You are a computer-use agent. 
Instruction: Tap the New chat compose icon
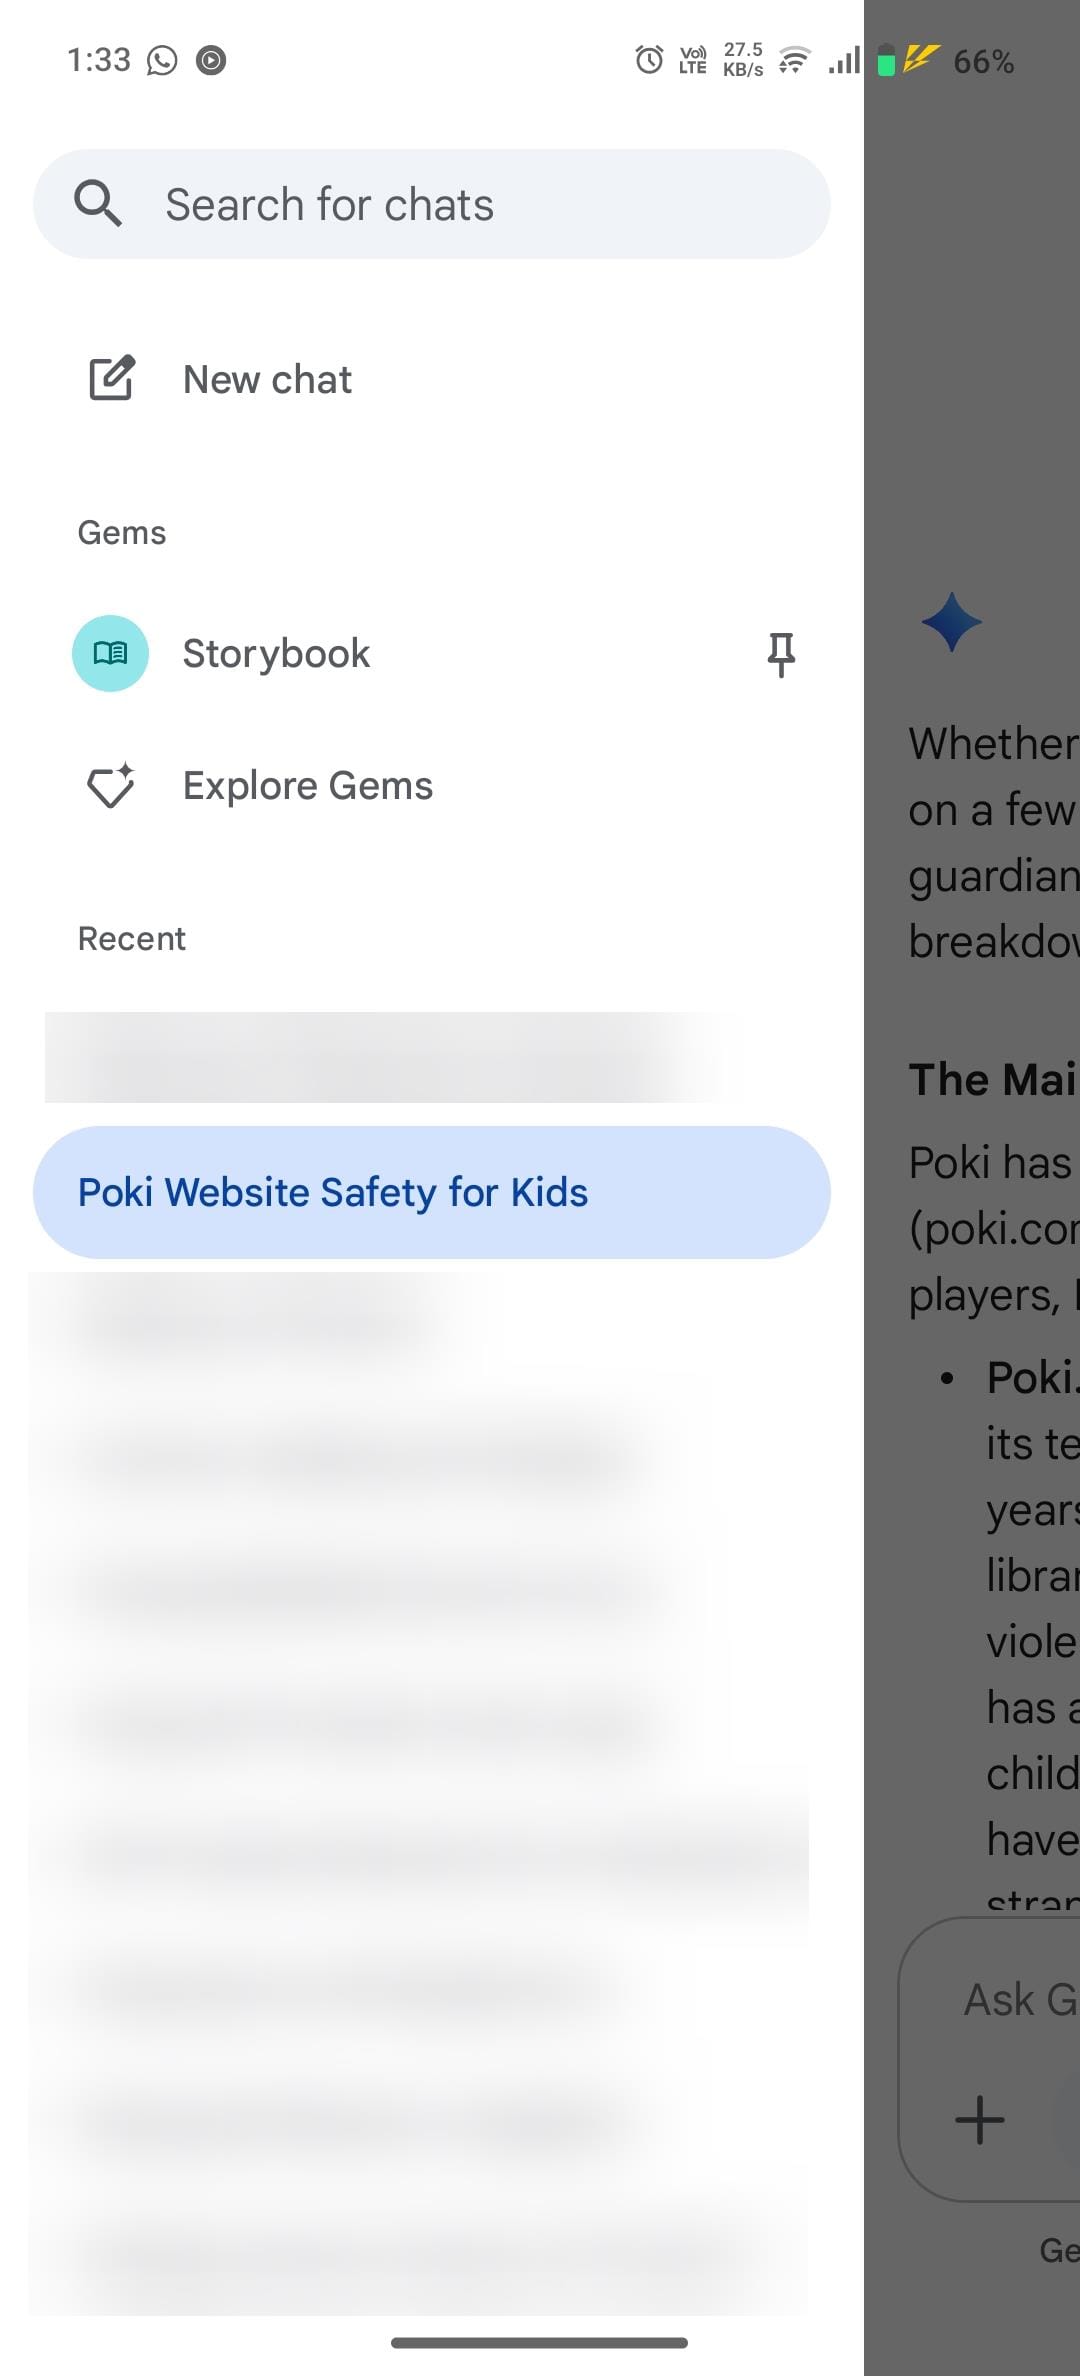111,379
